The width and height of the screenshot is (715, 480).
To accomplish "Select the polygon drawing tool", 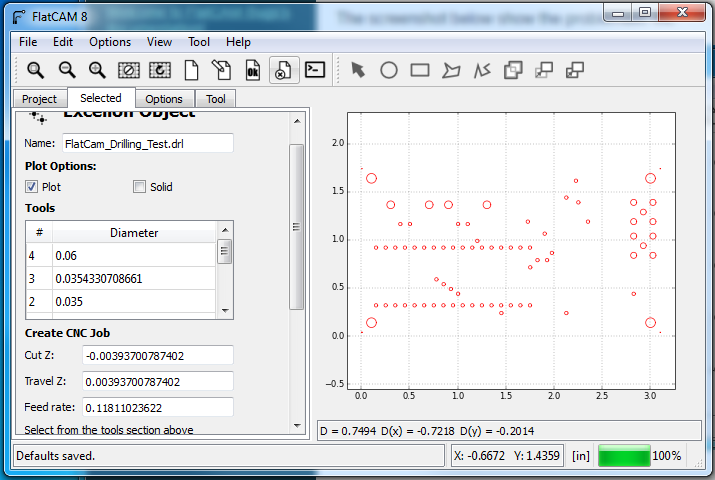I will (x=452, y=70).
